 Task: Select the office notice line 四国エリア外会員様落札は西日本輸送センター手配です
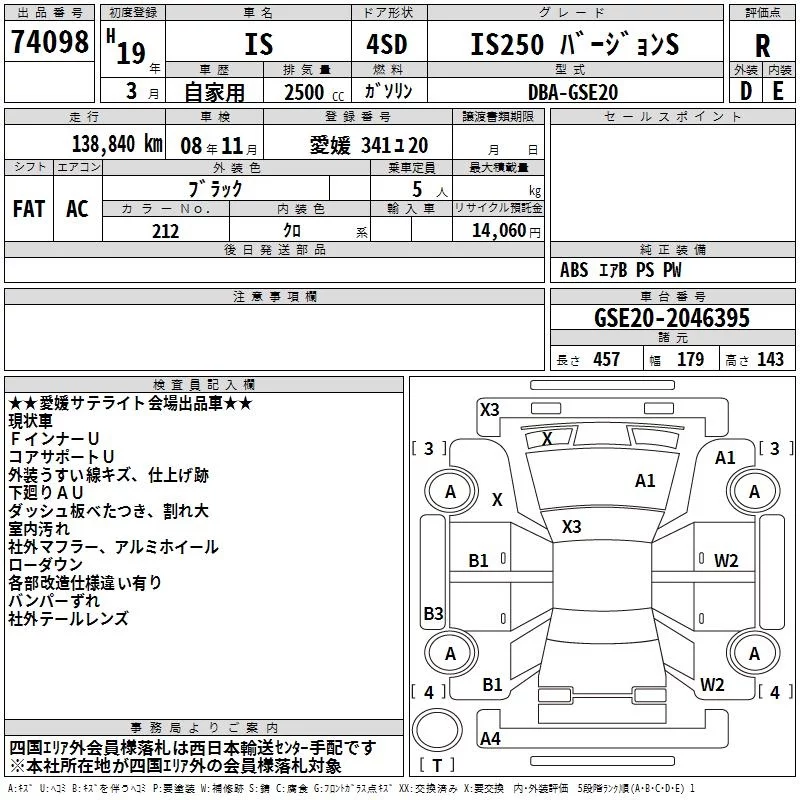coord(193,748)
